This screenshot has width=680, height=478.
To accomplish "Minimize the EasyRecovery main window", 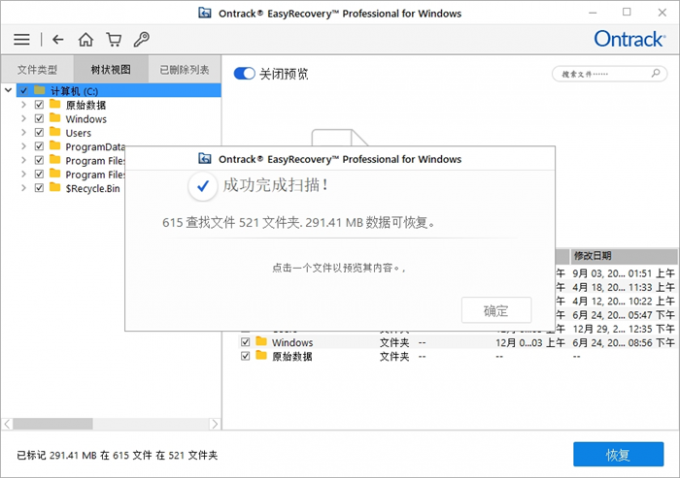I will [593, 13].
